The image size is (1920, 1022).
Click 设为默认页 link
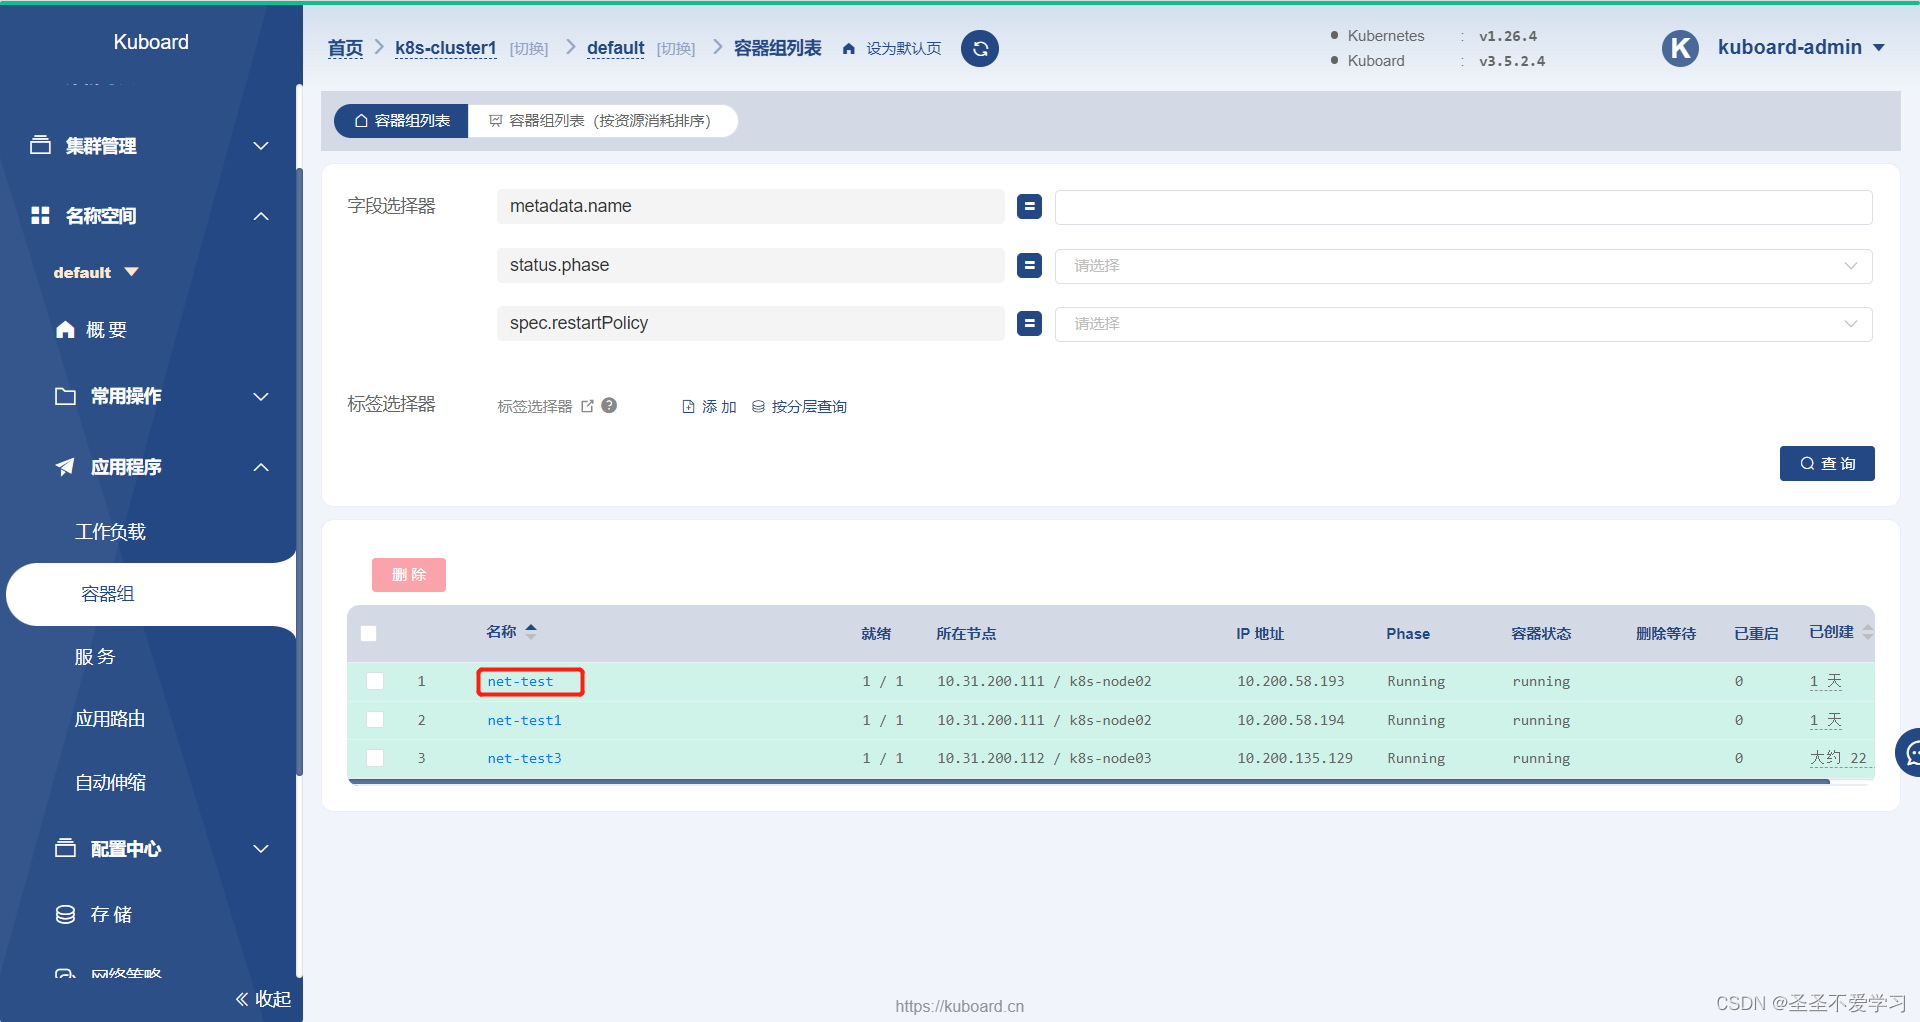[x=904, y=49]
